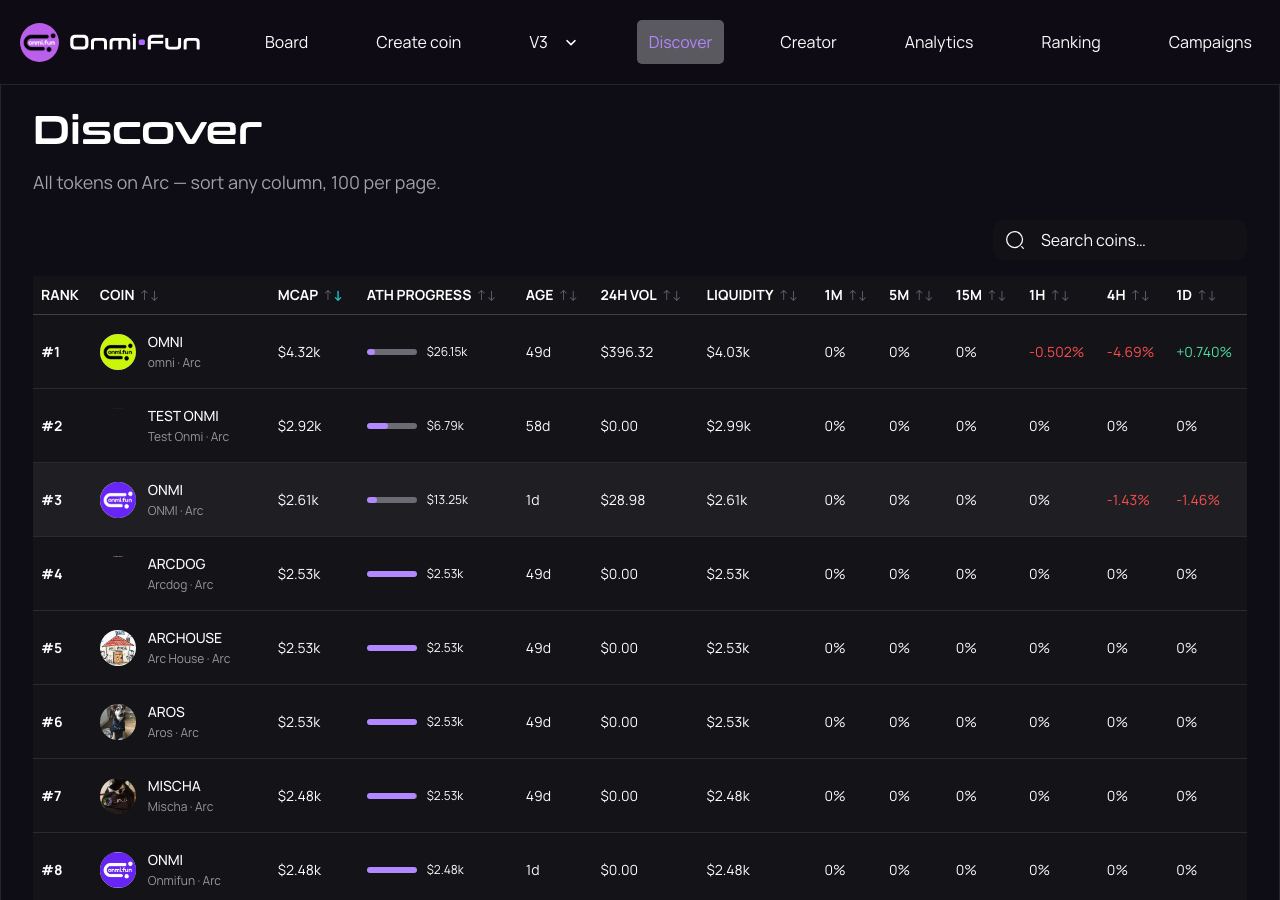
Task: Click ARCDOG's ATH progress bar
Action: pos(392,574)
